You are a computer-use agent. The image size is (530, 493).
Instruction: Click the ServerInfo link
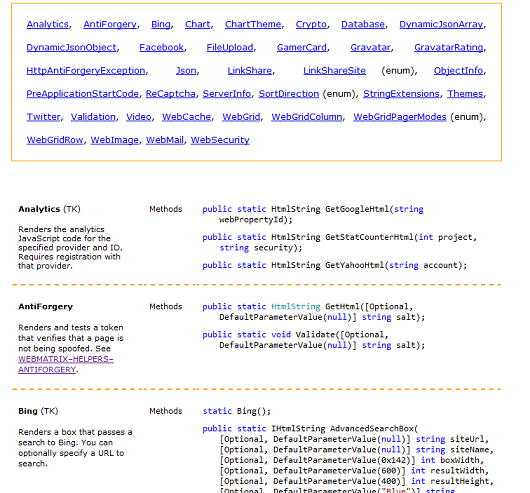[227, 94]
